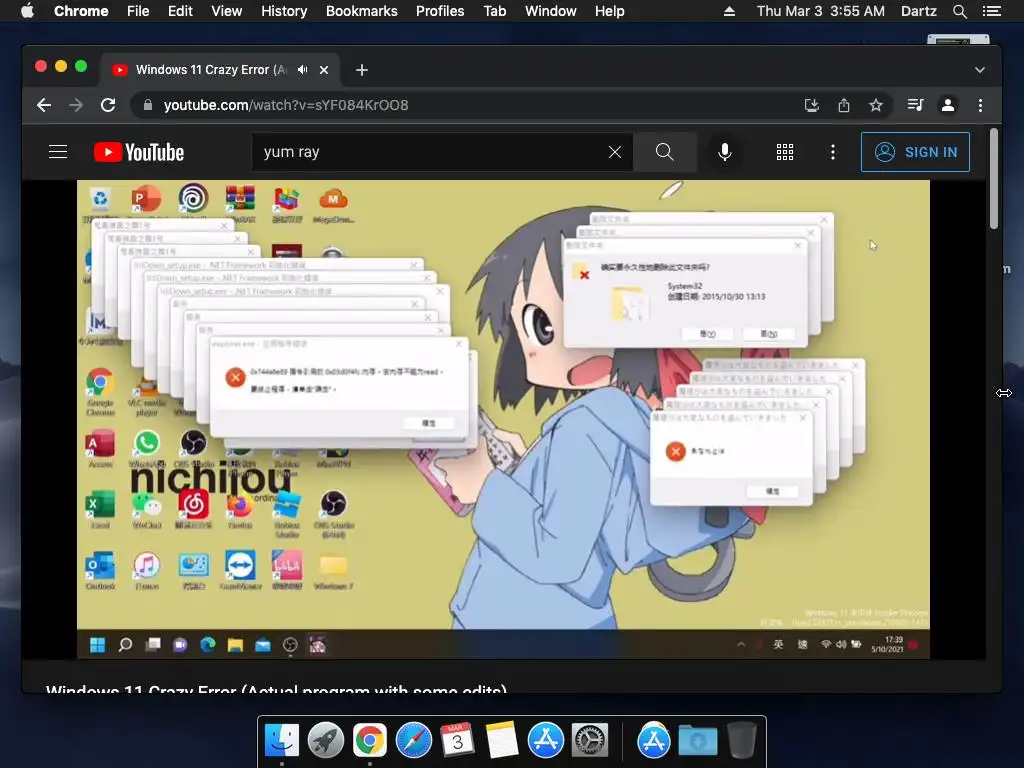Open Applications folder in the Dock
1024x768 pixels.
point(654,741)
